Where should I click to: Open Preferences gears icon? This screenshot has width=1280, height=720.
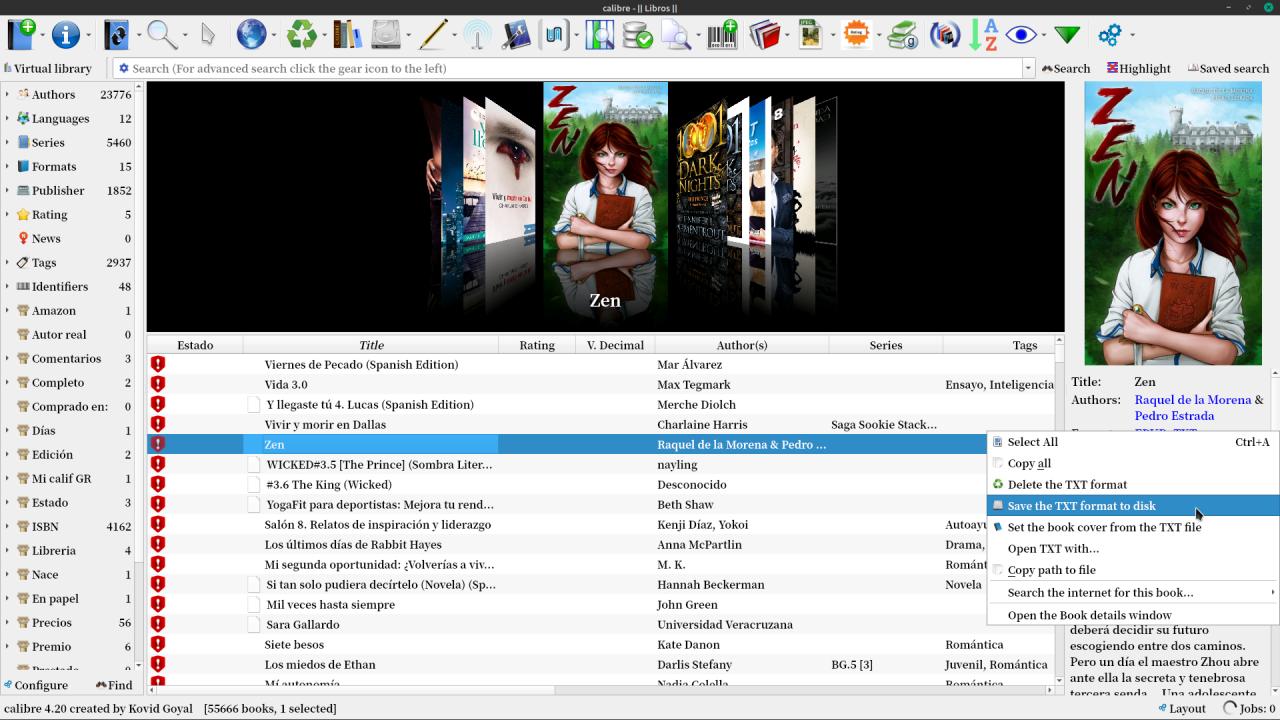click(x=1109, y=35)
